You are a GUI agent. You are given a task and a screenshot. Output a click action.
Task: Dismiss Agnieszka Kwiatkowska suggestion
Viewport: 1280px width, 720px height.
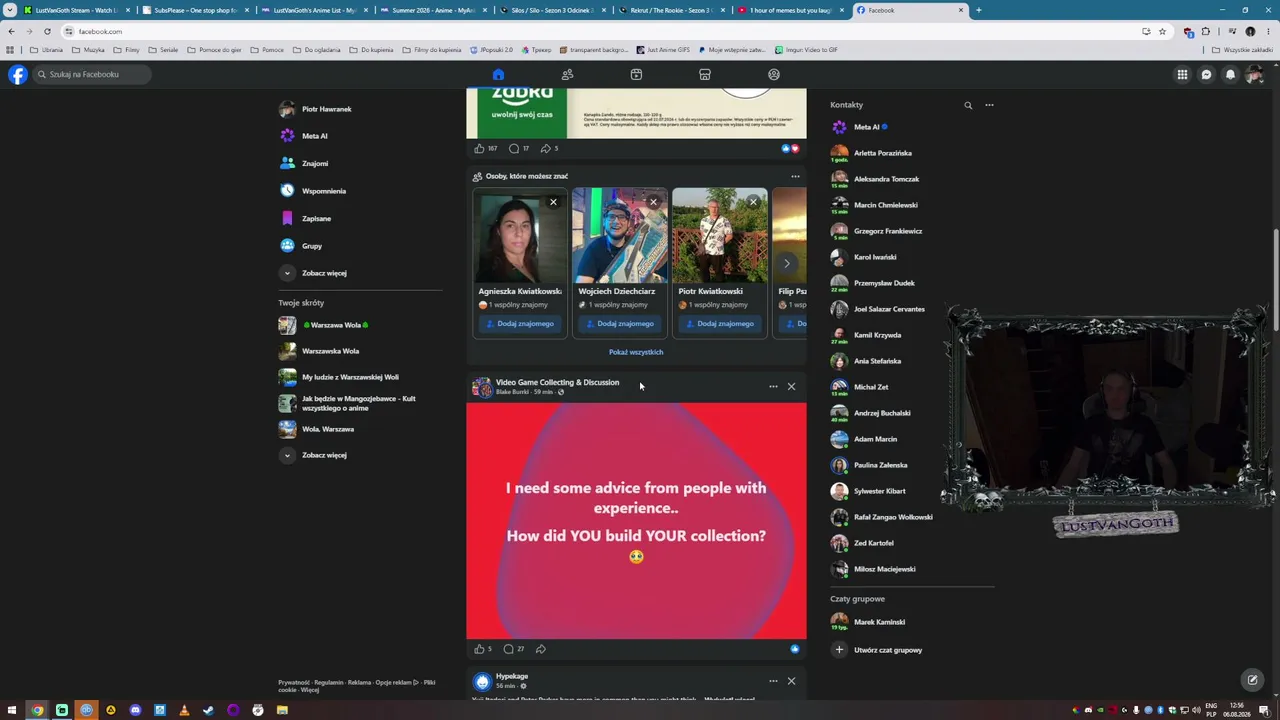pyautogui.click(x=553, y=202)
